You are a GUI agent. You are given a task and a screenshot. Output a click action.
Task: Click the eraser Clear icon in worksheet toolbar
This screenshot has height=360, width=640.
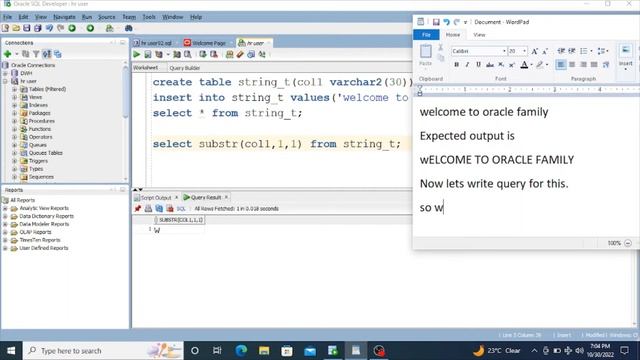coord(240,54)
